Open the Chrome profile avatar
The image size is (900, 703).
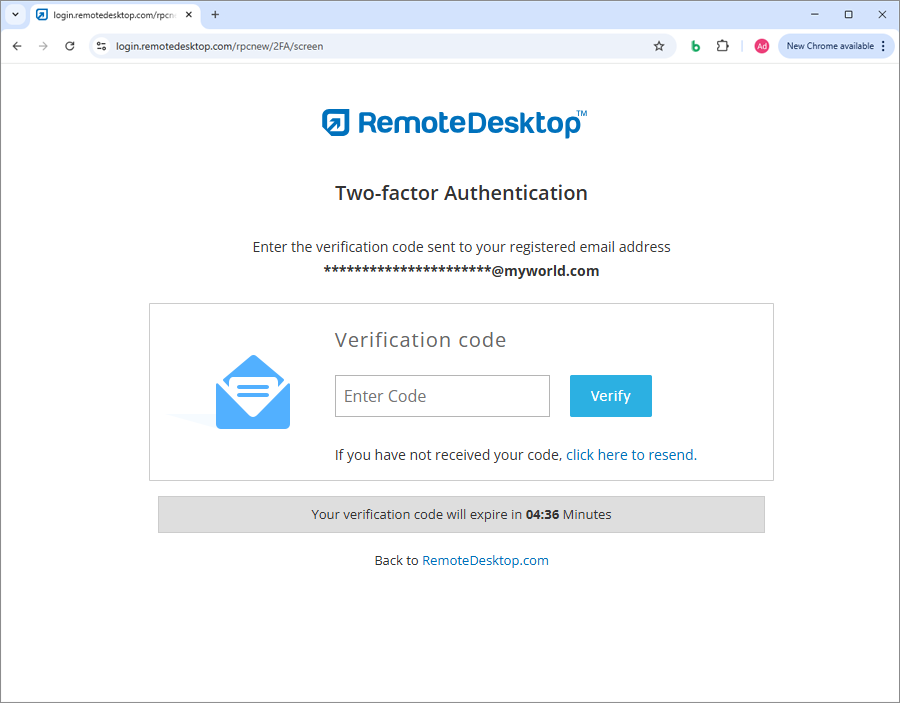762,46
